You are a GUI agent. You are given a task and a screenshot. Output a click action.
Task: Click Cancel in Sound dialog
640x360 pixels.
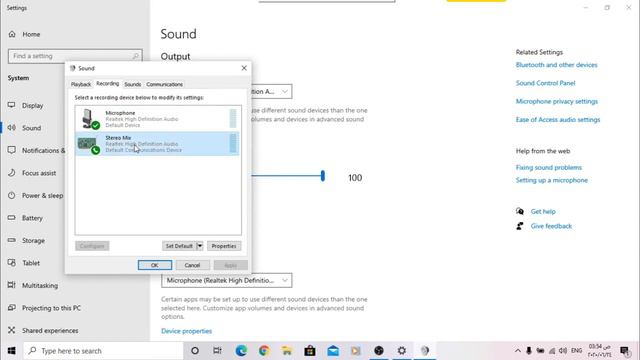(x=192, y=265)
